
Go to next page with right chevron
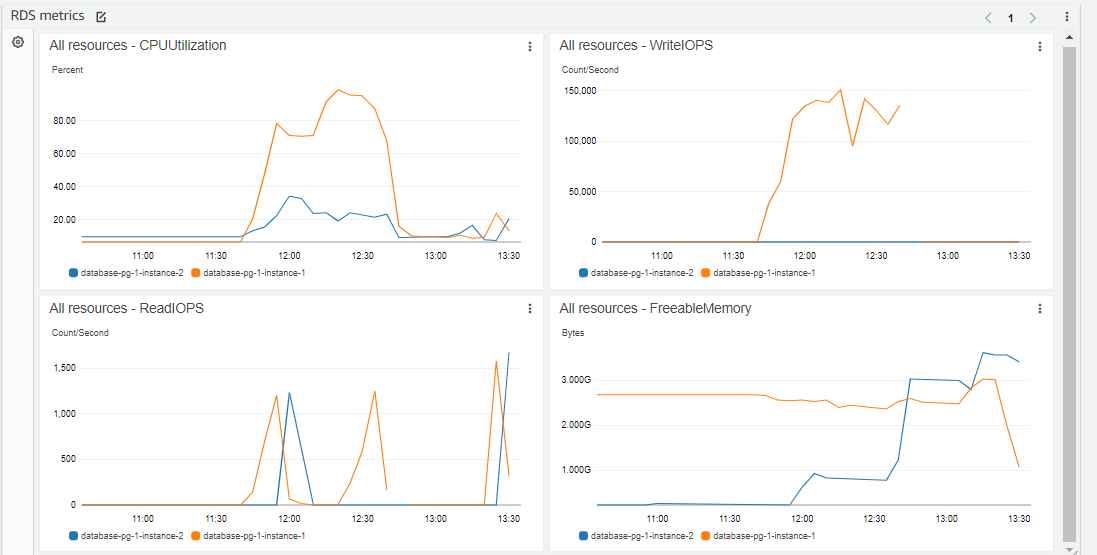(x=1033, y=17)
